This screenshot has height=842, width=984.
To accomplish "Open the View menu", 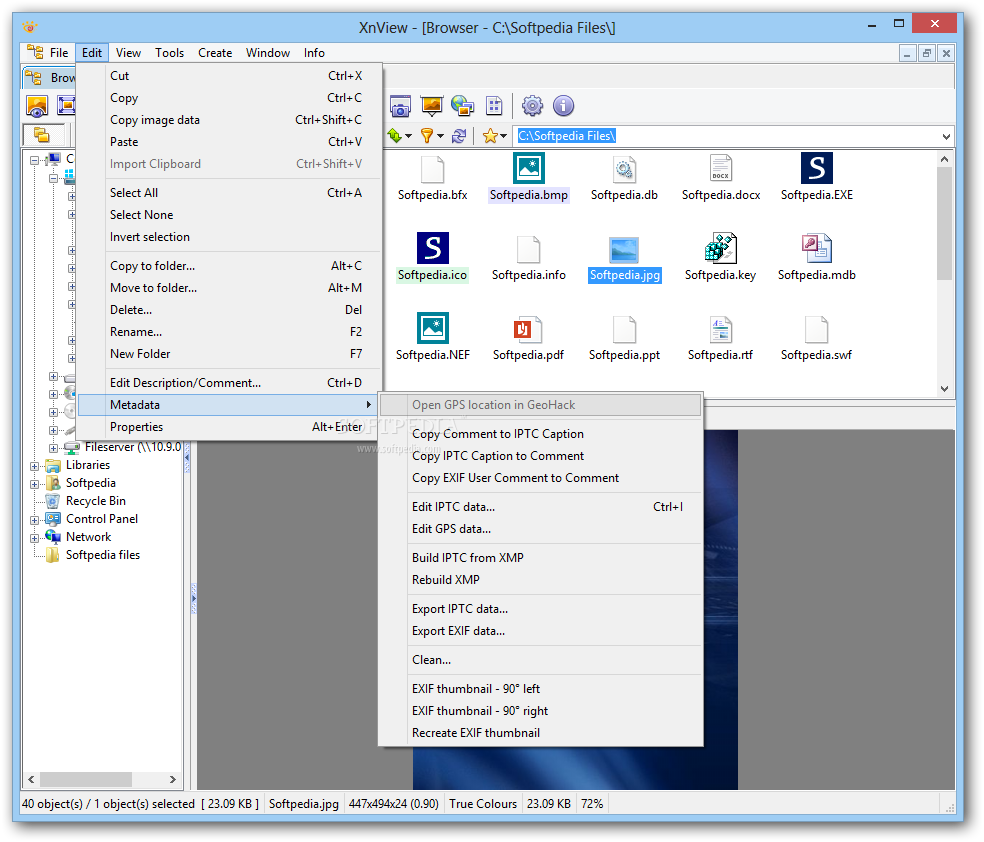I will click(x=128, y=53).
